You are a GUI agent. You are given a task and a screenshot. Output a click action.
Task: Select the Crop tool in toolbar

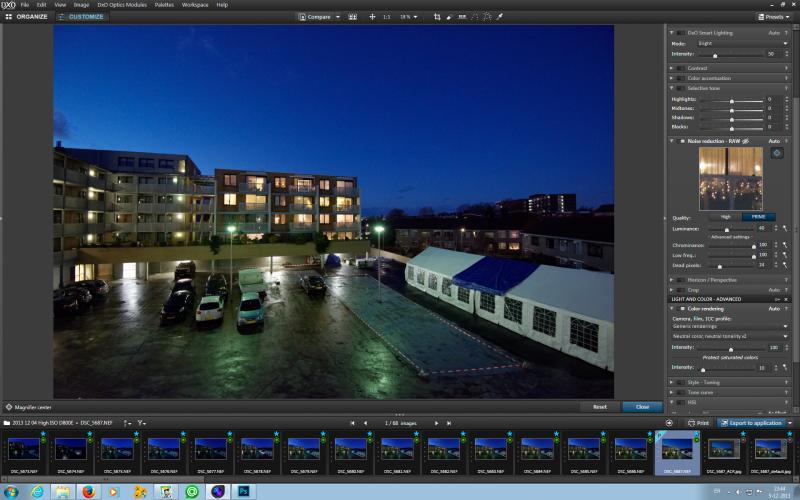[437, 17]
